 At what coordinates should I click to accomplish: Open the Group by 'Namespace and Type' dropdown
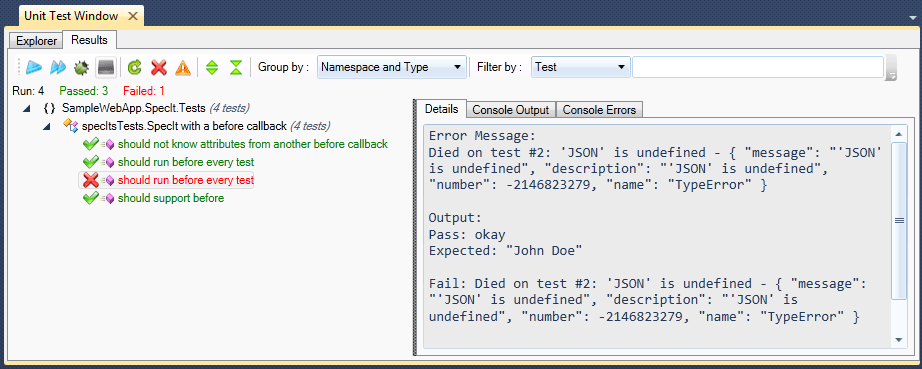392,67
